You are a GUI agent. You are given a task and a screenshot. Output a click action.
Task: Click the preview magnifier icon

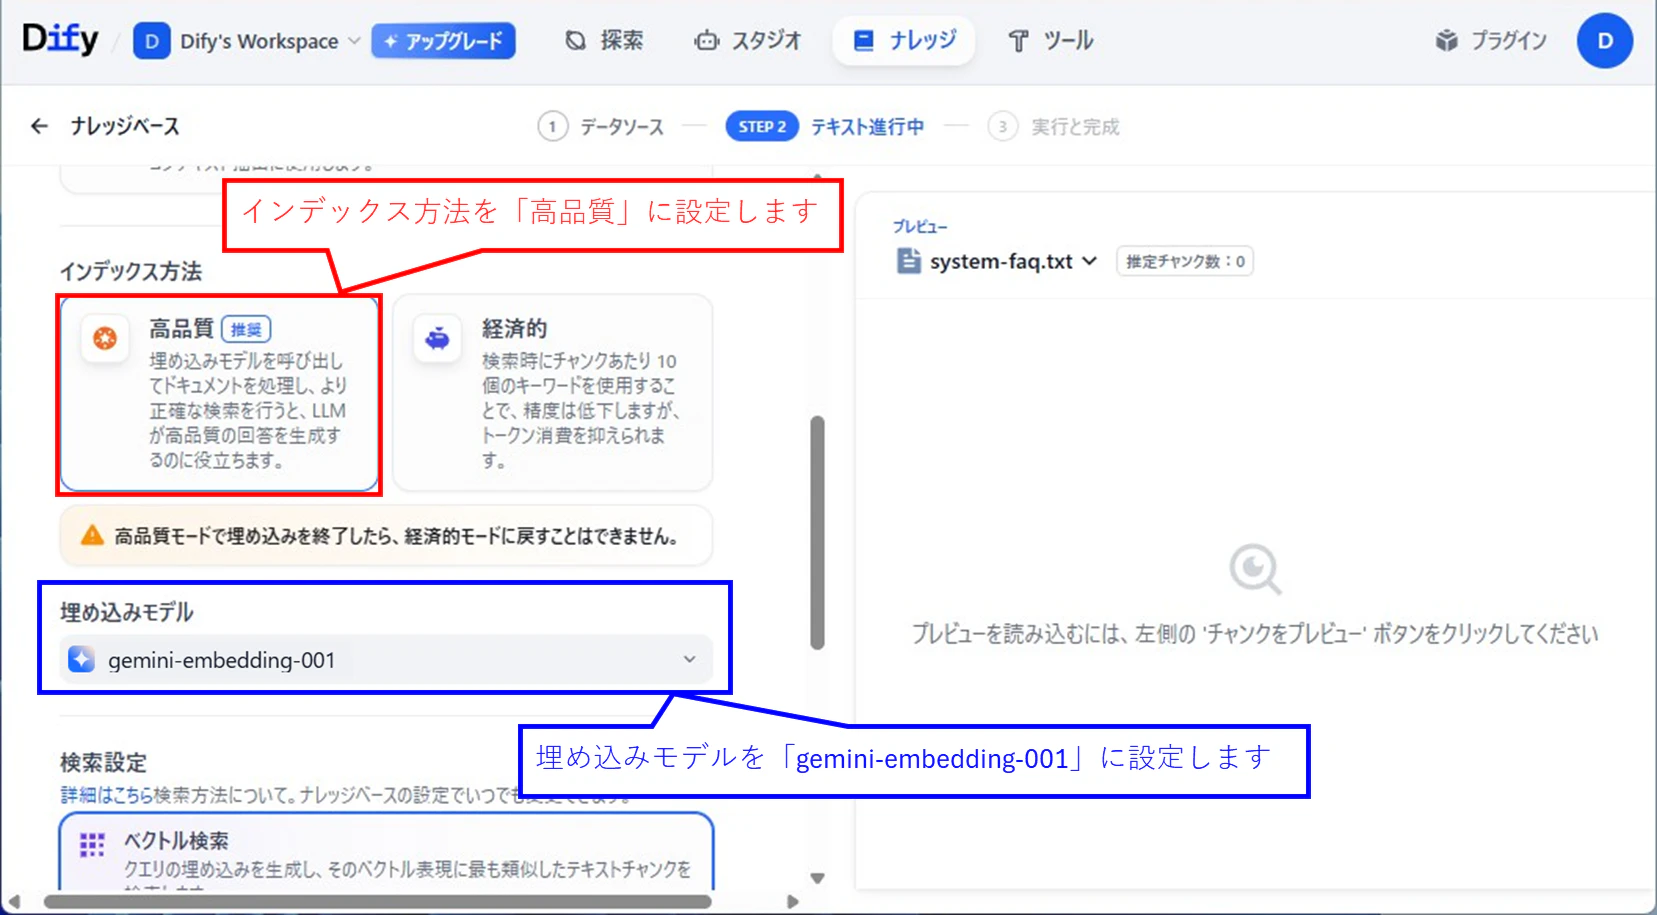pos(1255,570)
